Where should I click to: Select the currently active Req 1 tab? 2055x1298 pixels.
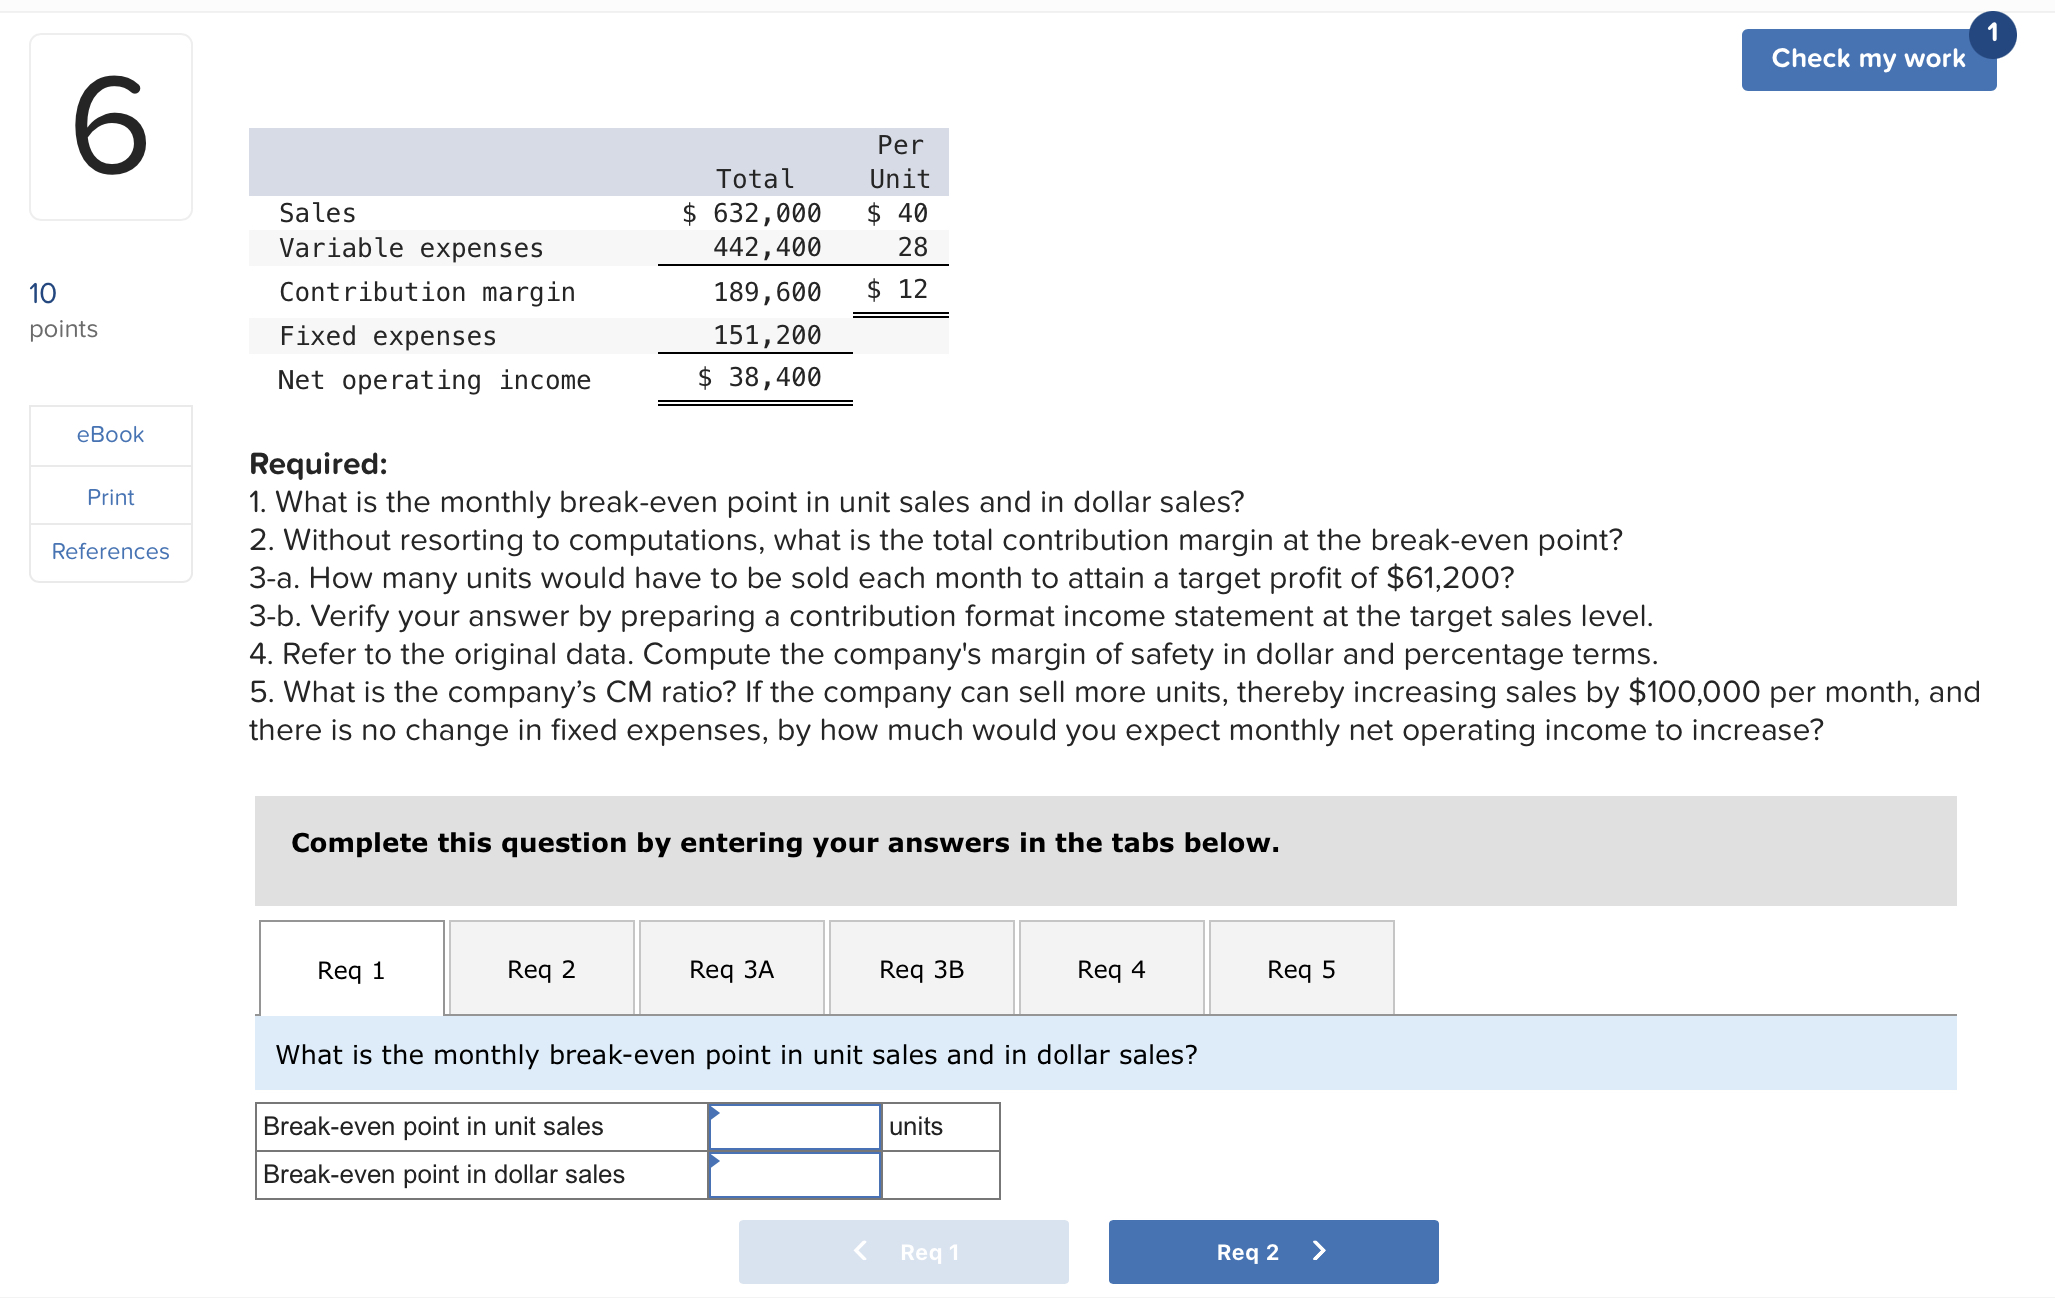coord(351,968)
